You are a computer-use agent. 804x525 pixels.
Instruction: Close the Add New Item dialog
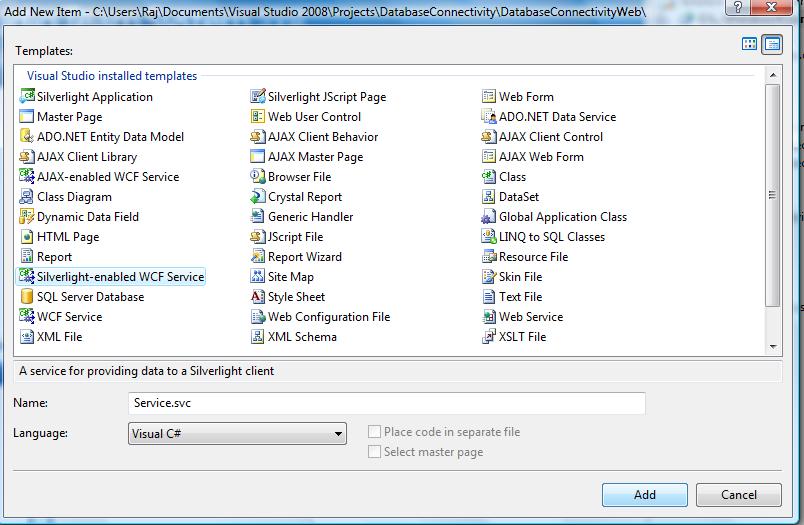(x=771, y=7)
